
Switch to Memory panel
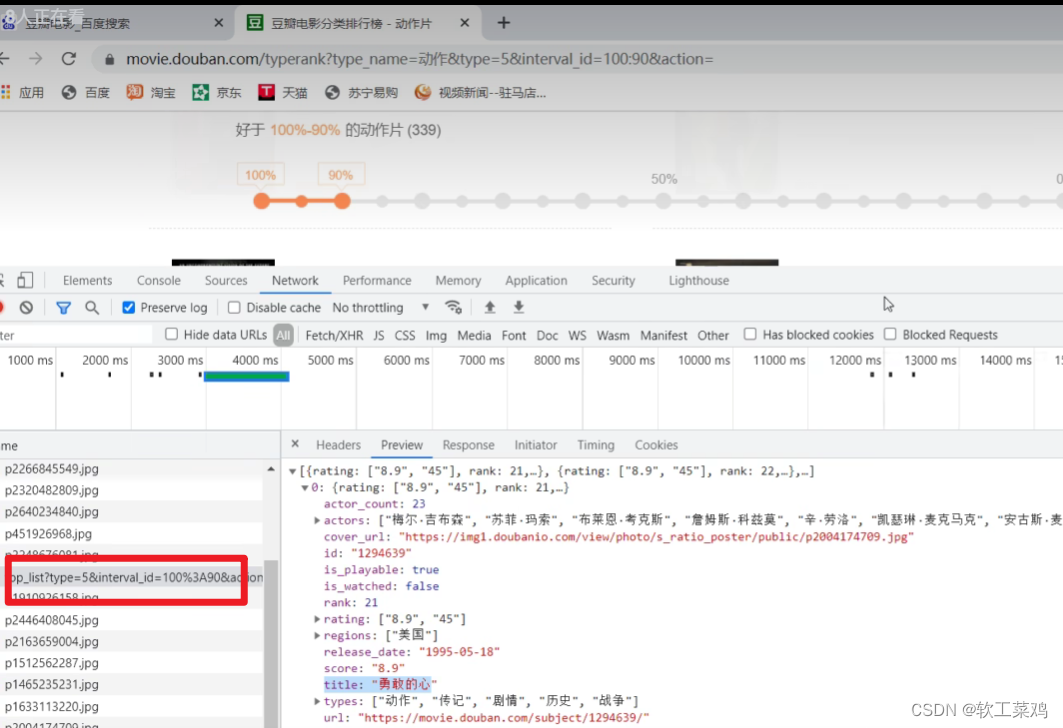pyautogui.click(x=458, y=281)
